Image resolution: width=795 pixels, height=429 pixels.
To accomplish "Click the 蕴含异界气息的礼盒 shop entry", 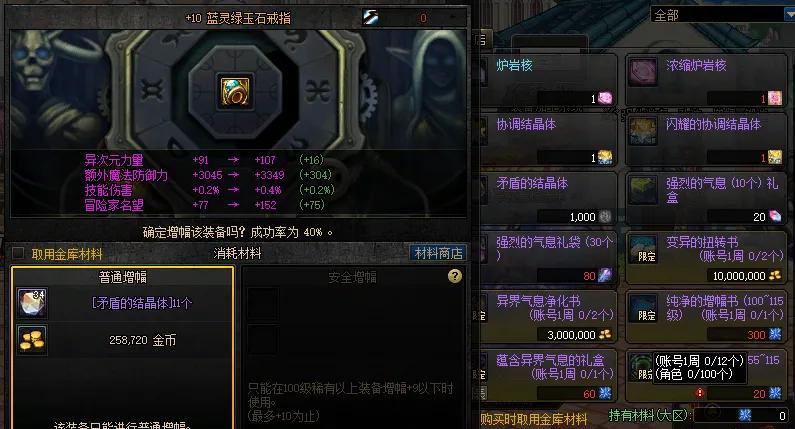I will click(548, 376).
